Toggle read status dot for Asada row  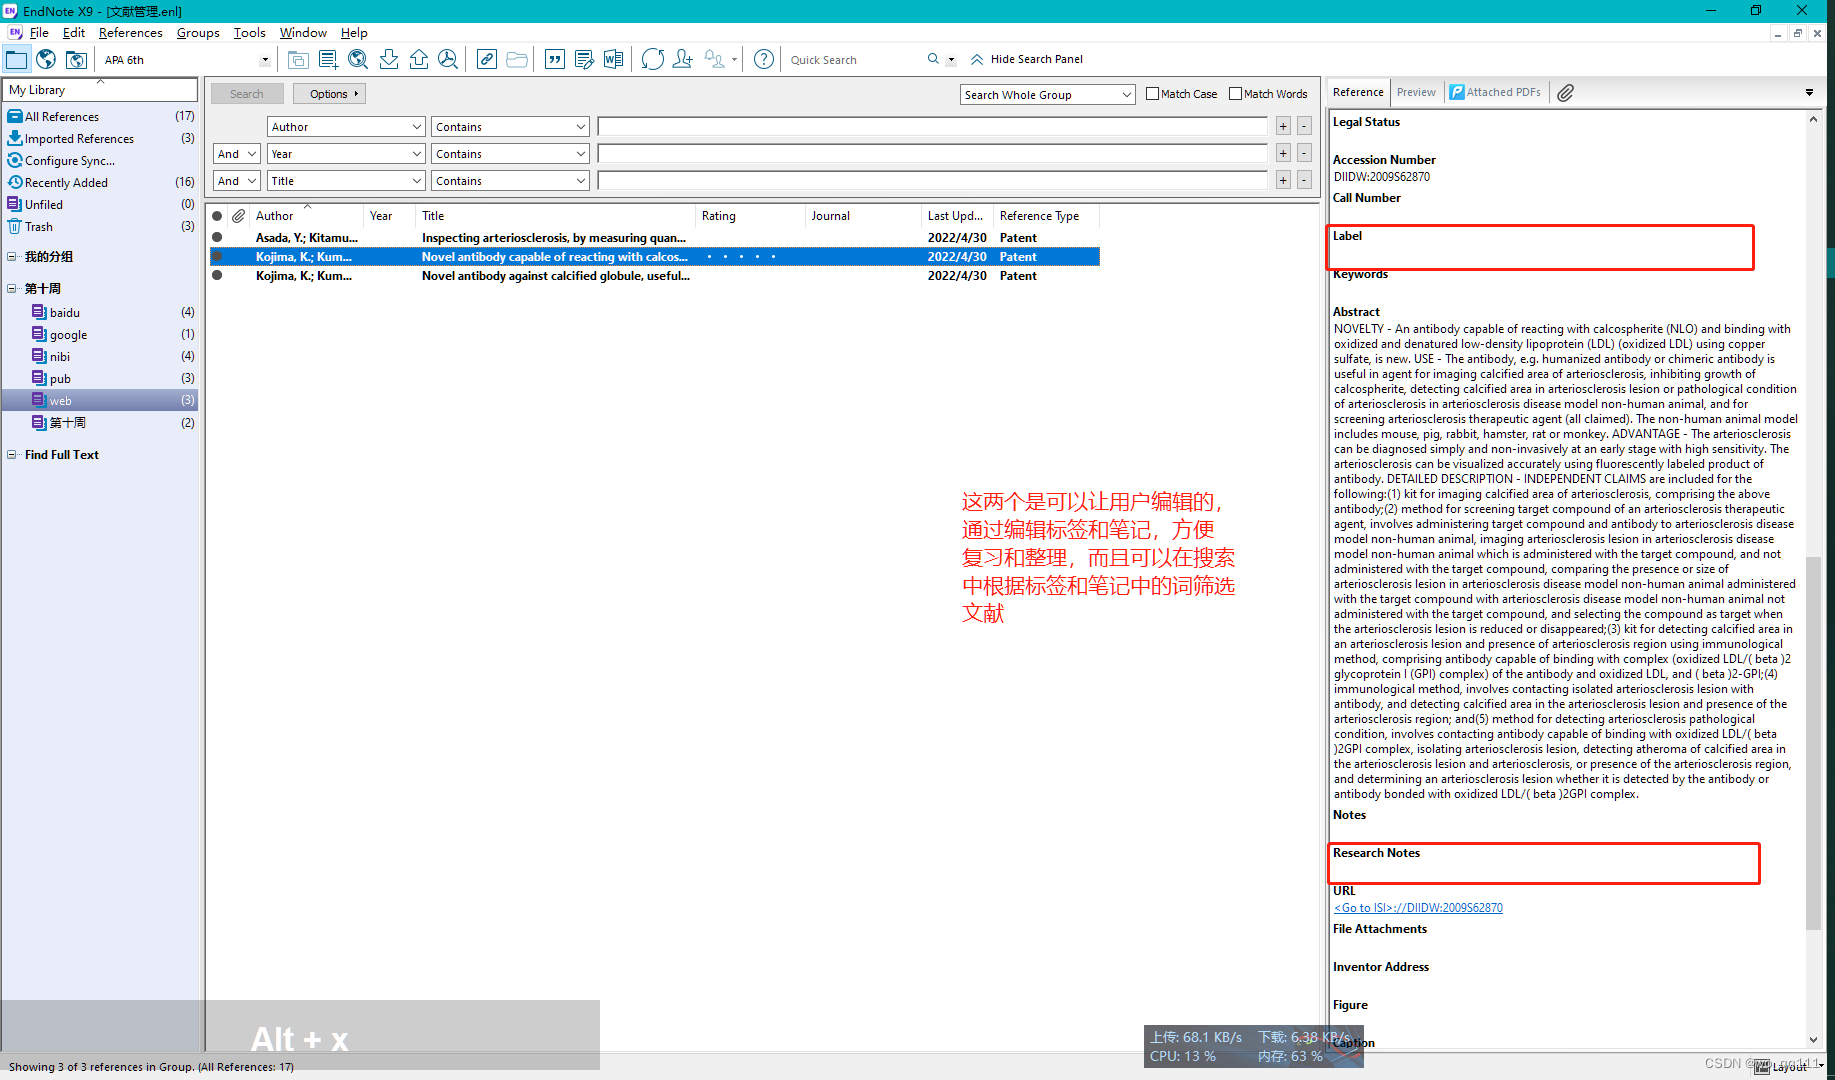[x=217, y=238]
